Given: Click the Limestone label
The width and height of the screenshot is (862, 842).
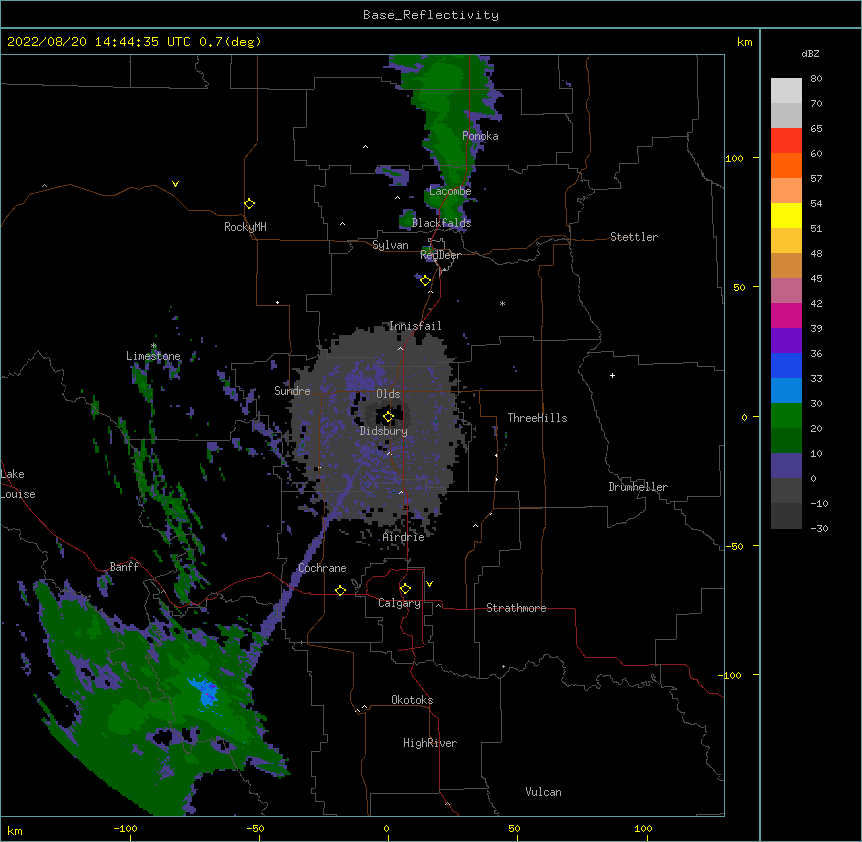Looking at the screenshot, I should coord(153,356).
